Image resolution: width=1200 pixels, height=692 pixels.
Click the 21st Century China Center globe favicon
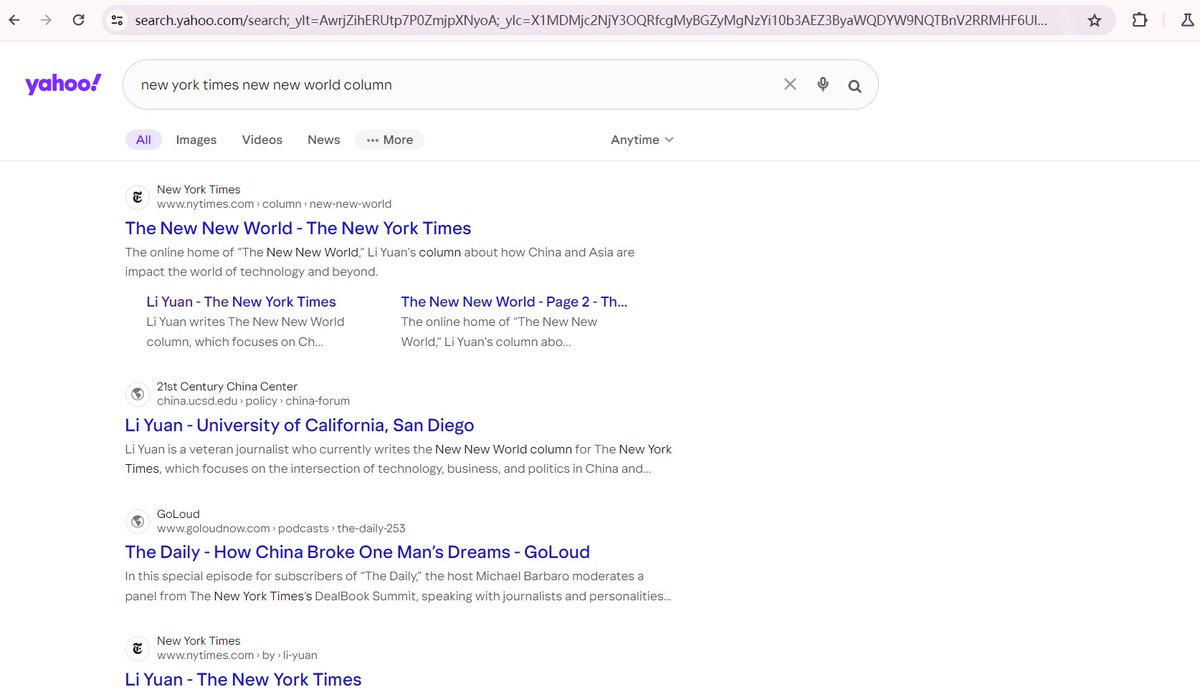tap(137, 394)
